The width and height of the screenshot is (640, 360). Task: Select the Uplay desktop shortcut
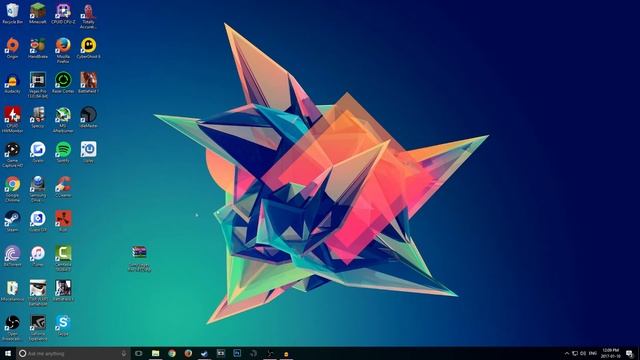89,152
